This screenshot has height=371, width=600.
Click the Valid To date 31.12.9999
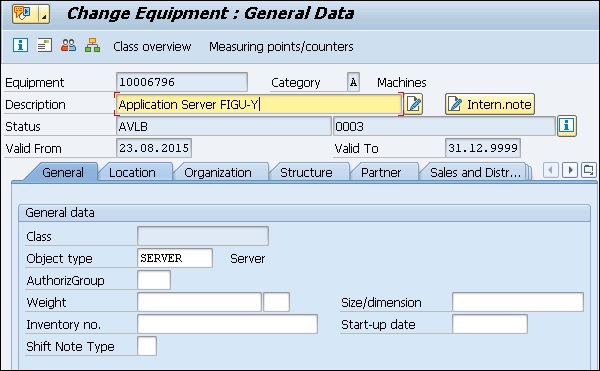tap(483, 148)
